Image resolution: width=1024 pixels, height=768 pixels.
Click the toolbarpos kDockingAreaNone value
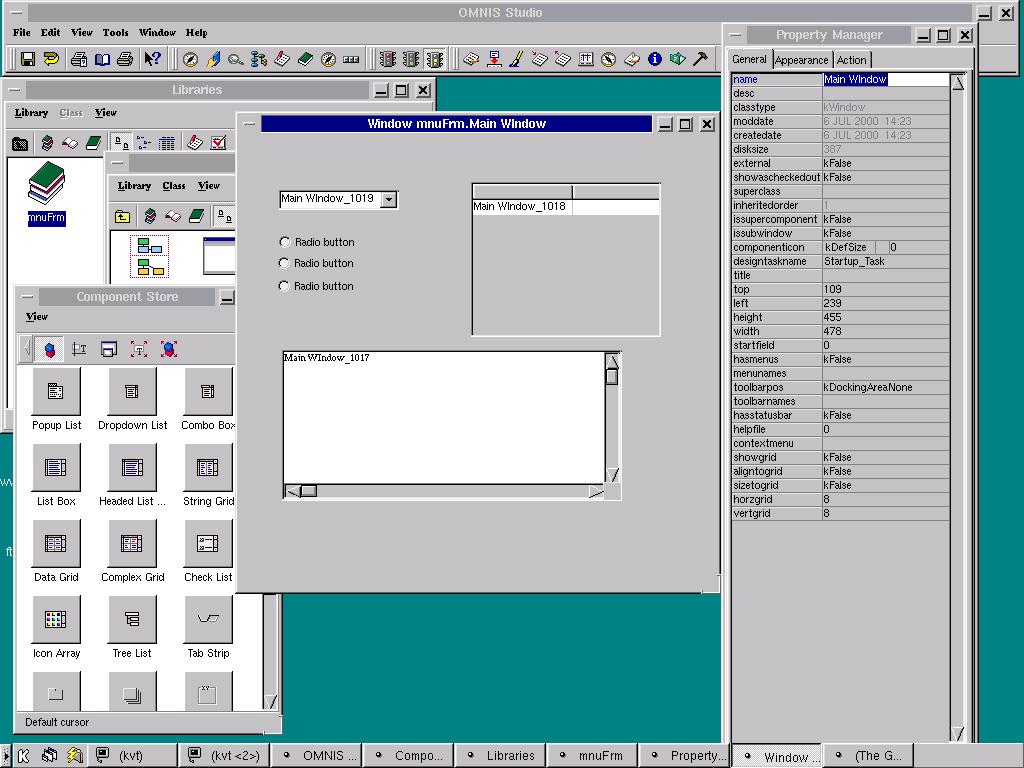(x=867, y=387)
